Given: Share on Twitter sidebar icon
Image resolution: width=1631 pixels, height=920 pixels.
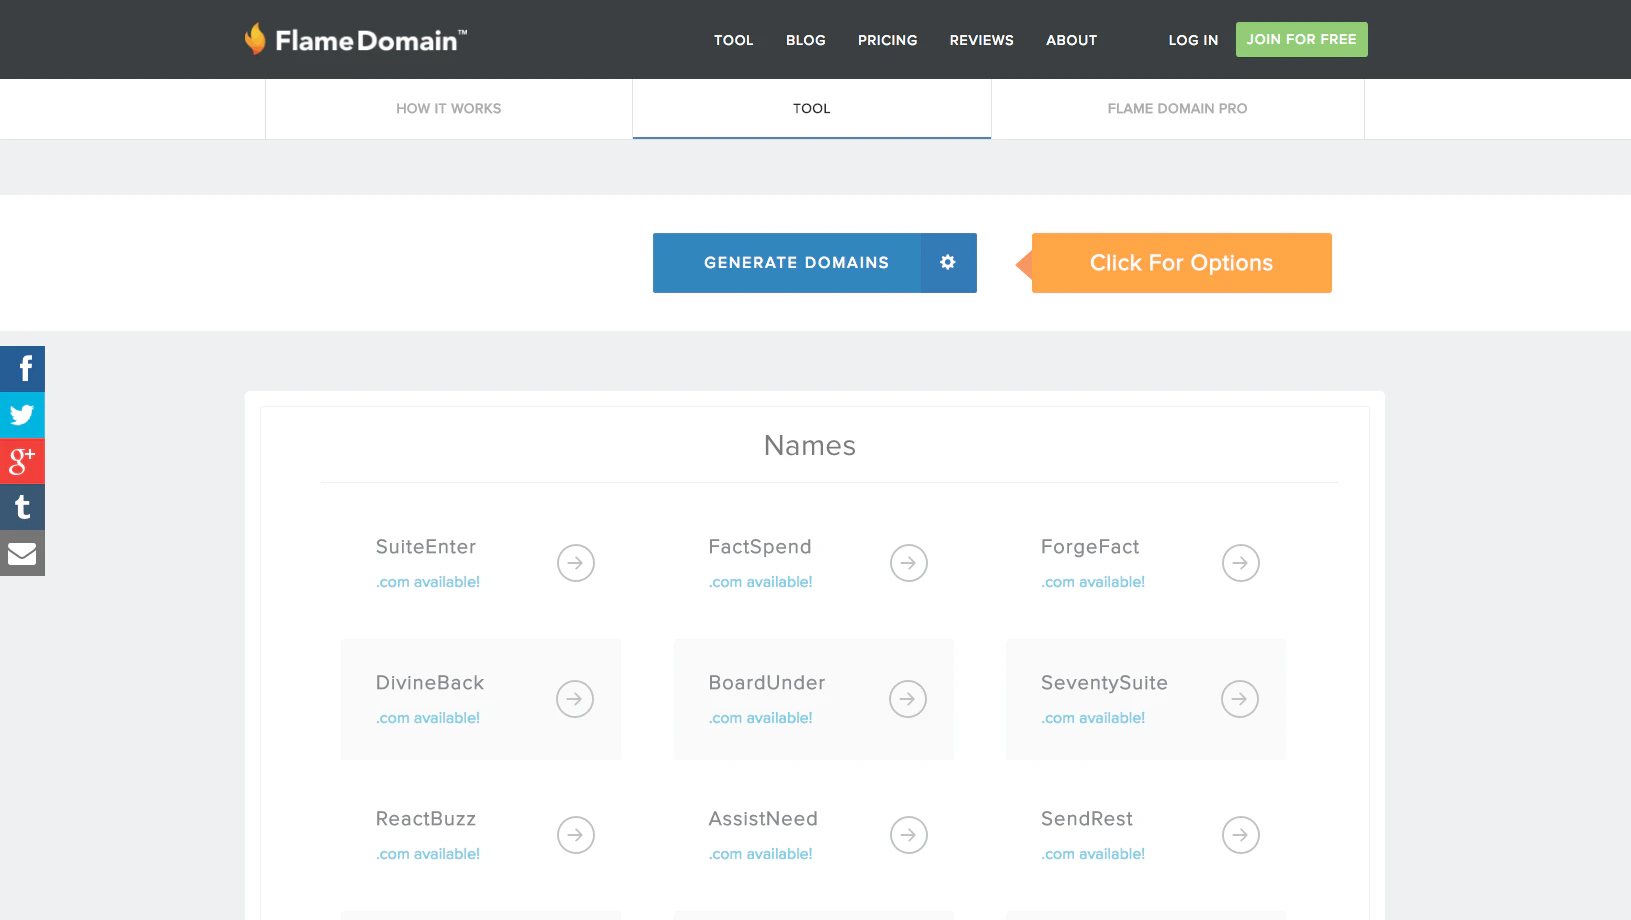Looking at the screenshot, I should coord(22,415).
